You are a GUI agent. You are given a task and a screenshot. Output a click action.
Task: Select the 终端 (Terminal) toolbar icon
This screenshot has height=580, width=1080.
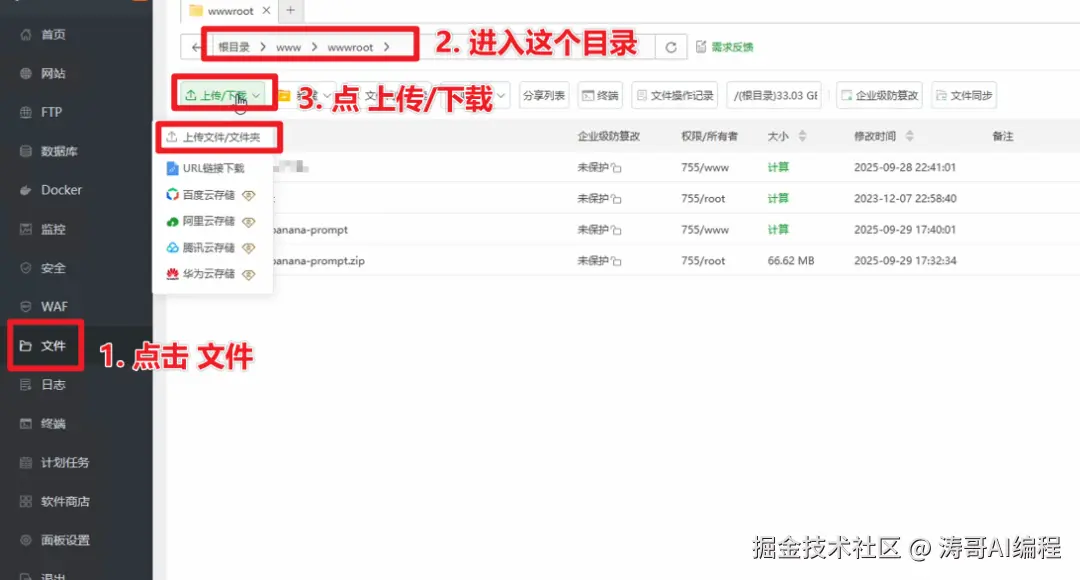[599, 95]
